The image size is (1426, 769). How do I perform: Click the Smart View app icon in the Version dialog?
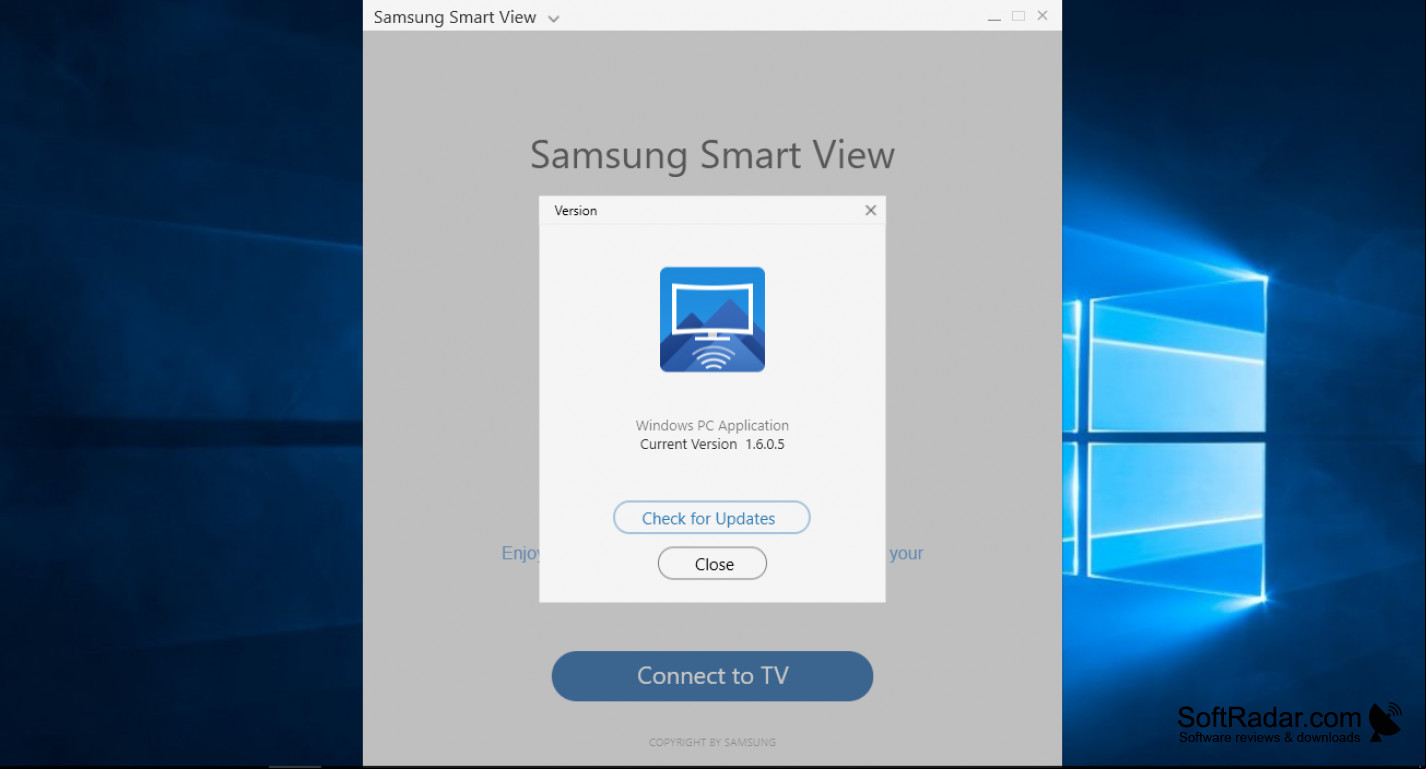click(x=712, y=319)
